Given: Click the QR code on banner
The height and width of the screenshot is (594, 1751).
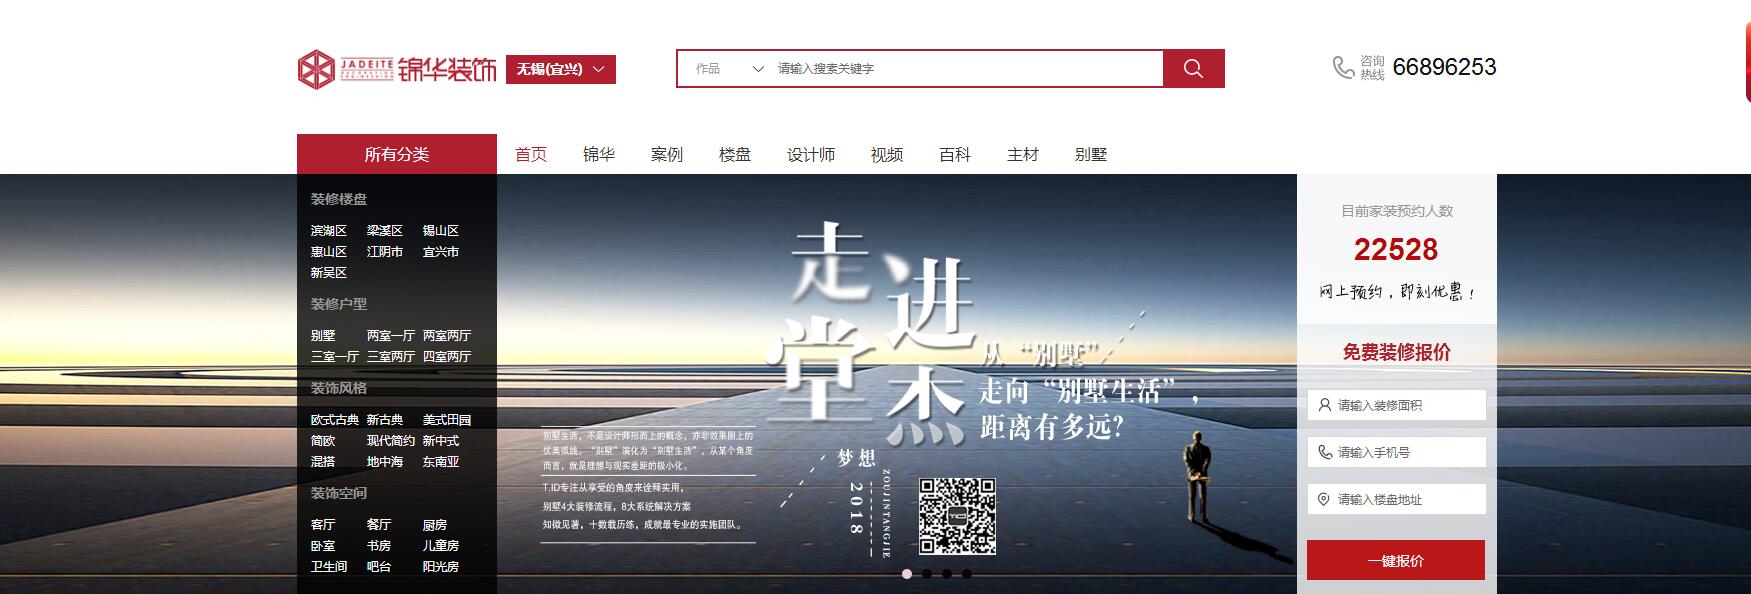Looking at the screenshot, I should [957, 516].
